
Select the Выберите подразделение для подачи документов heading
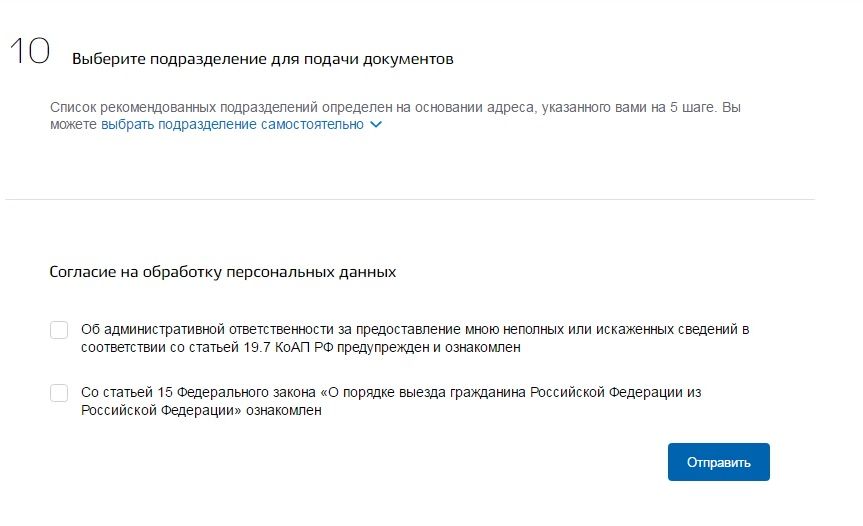[x=263, y=59]
